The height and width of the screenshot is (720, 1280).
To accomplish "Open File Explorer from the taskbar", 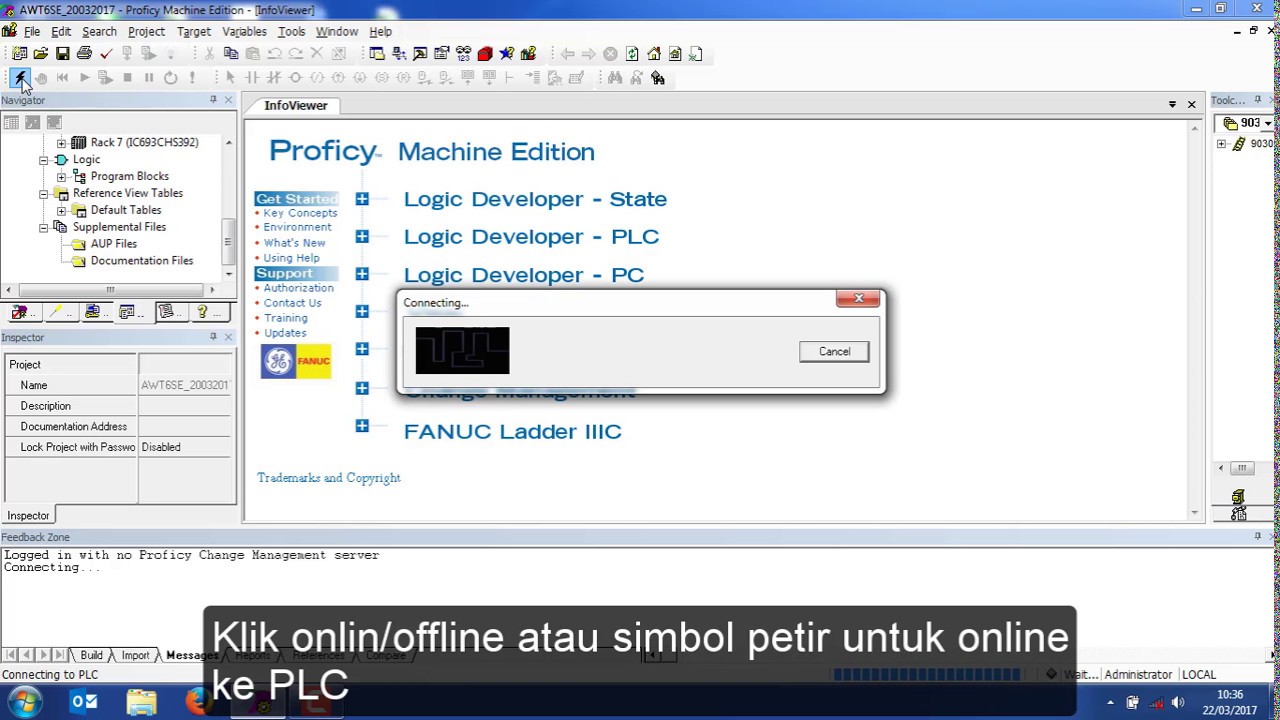I will coord(142,702).
